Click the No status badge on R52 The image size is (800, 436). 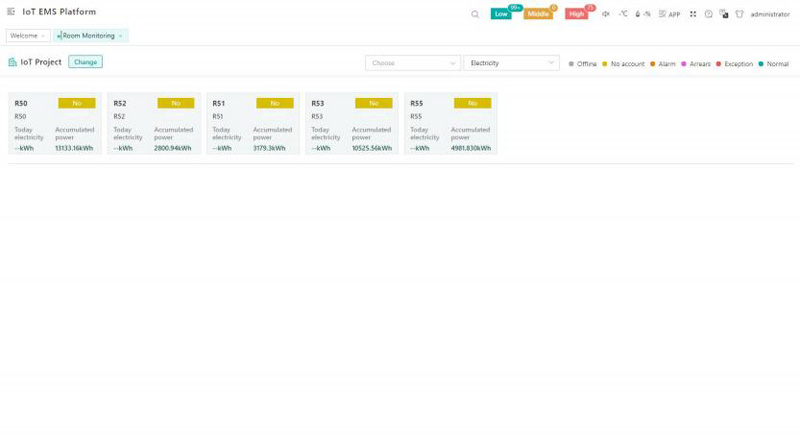176,103
